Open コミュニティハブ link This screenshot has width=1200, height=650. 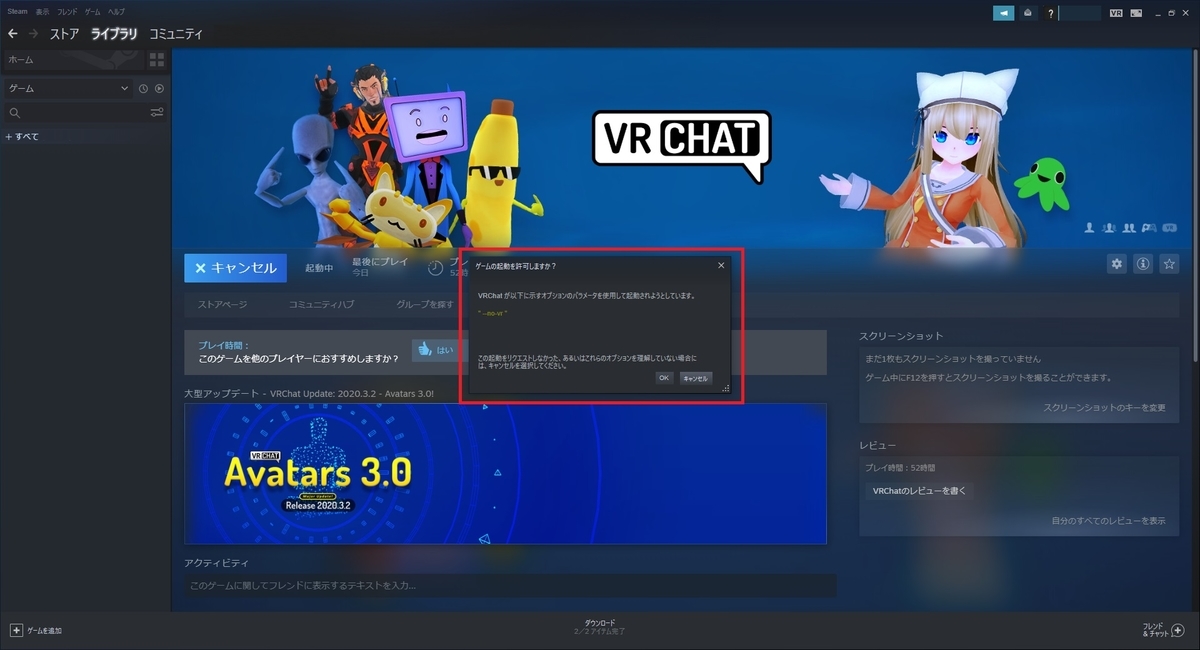click(321, 304)
